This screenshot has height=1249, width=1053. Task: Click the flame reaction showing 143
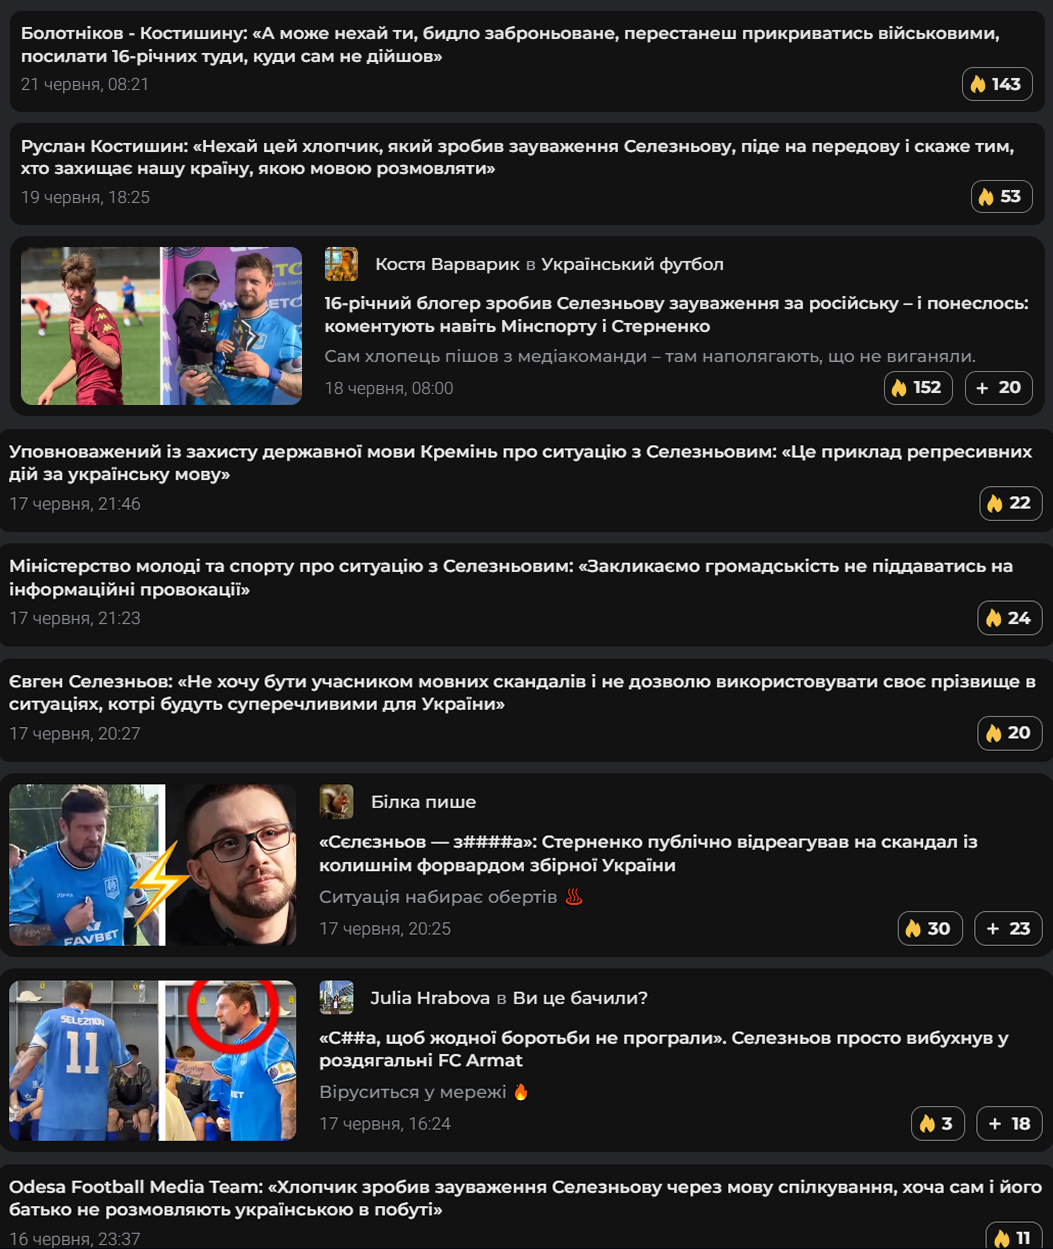coord(996,84)
